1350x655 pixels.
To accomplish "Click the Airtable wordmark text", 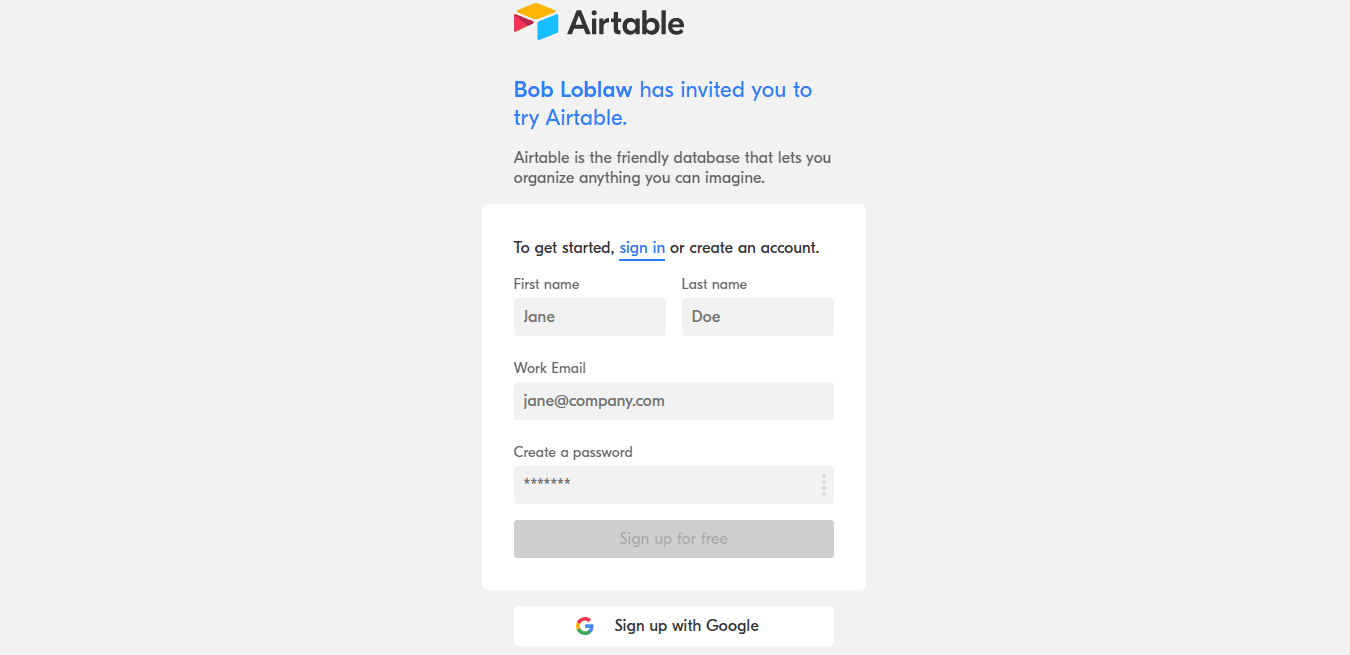I will click(625, 22).
